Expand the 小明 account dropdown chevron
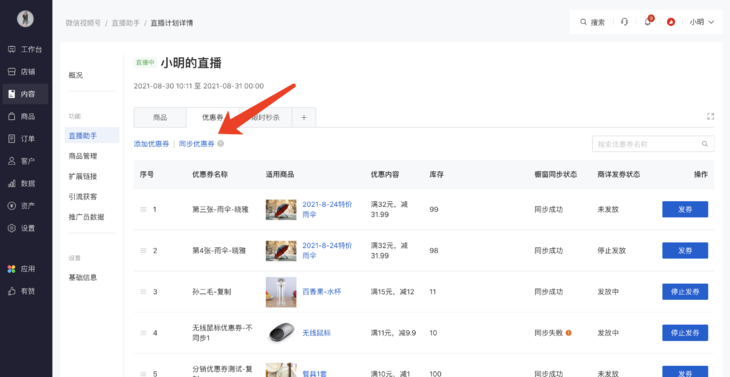 [x=711, y=22]
